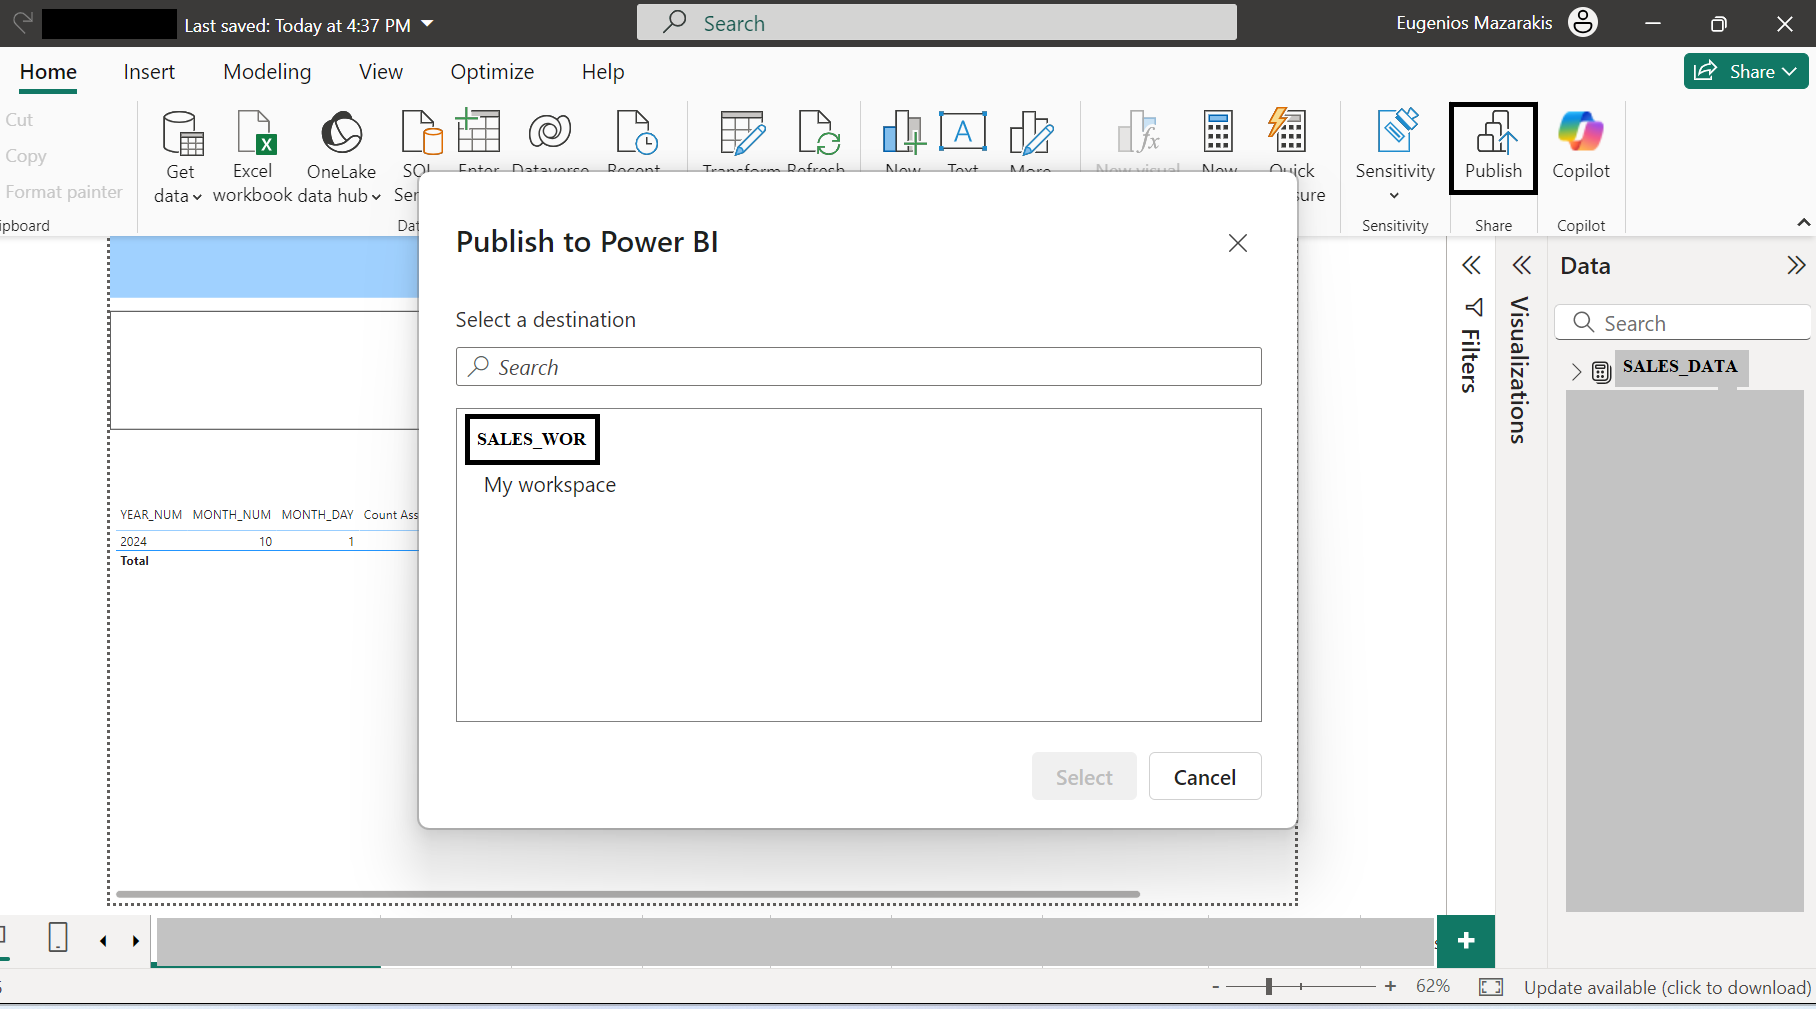Go to next page tab arrow
Screen dimensions: 1816x1009
pyautogui.click(x=136, y=941)
